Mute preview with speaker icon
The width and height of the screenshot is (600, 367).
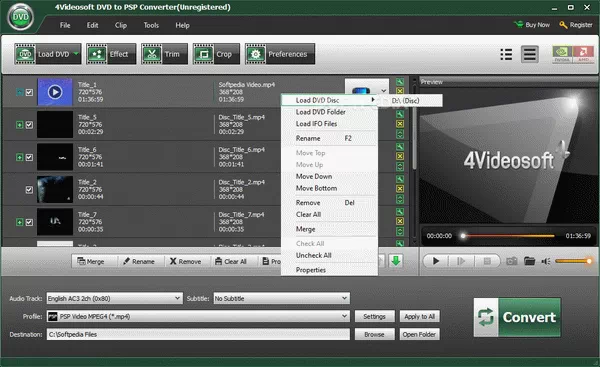546,261
